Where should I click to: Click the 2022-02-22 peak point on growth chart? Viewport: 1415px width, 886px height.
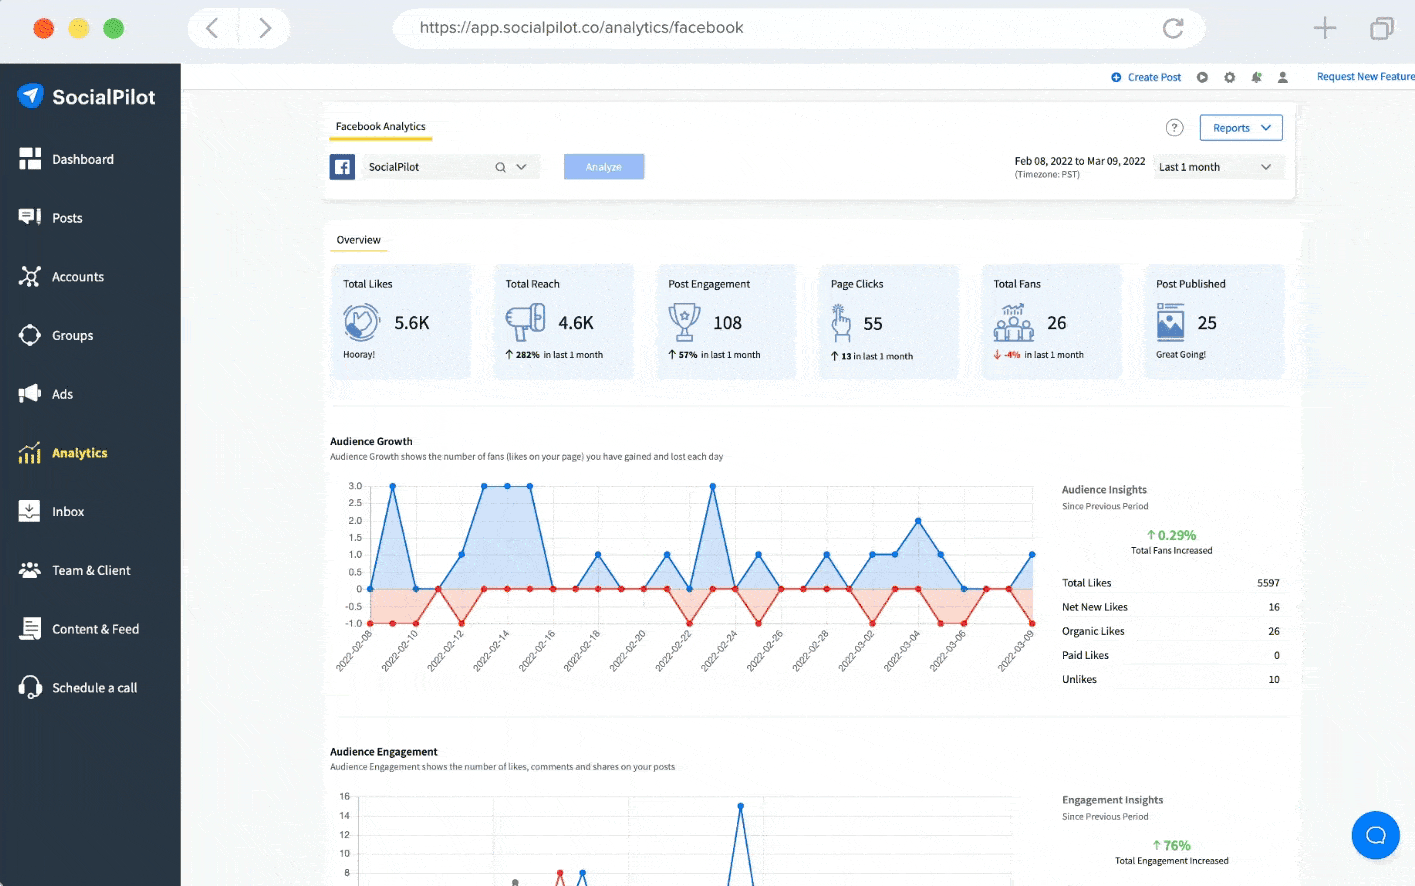pos(713,486)
